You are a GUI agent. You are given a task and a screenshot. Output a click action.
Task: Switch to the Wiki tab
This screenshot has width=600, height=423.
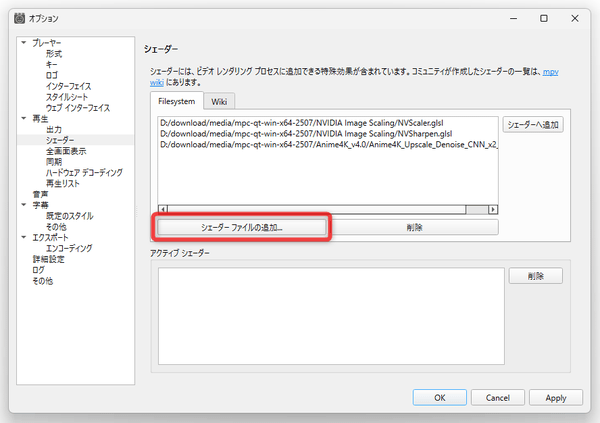tap(219, 101)
